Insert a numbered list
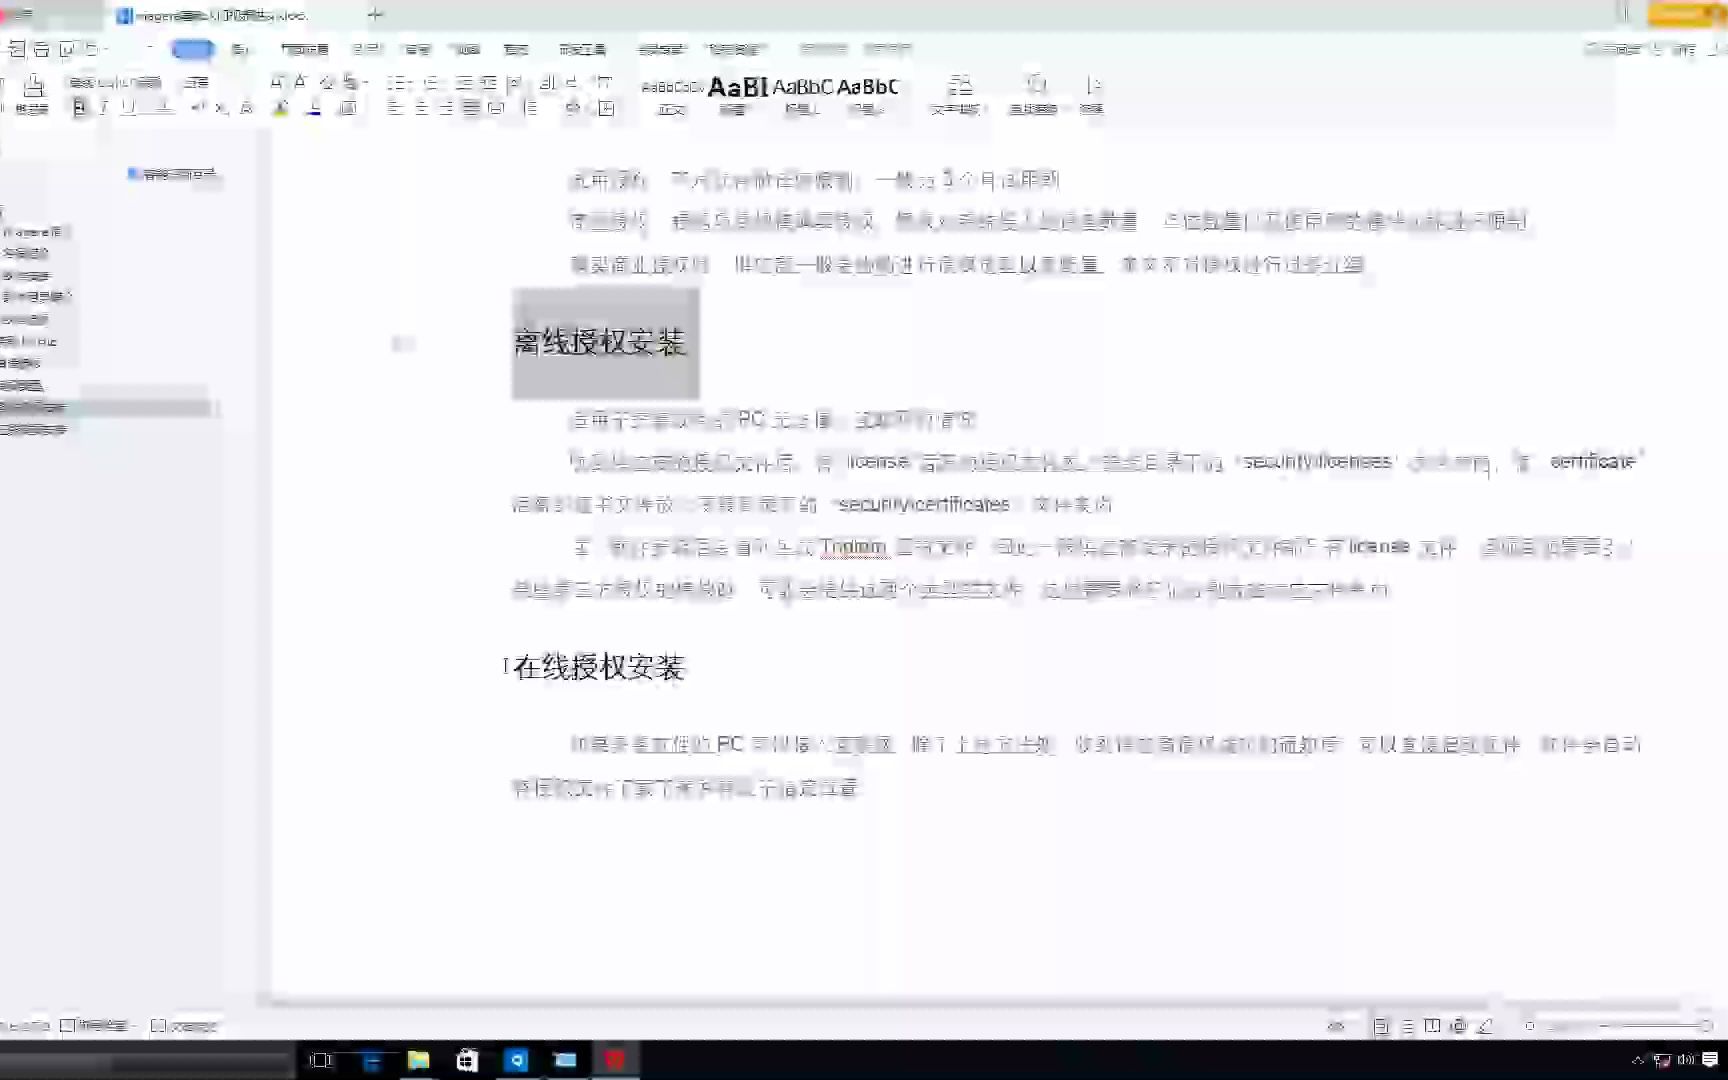The height and width of the screenshot is (1080, 1728). pos(432,82)
